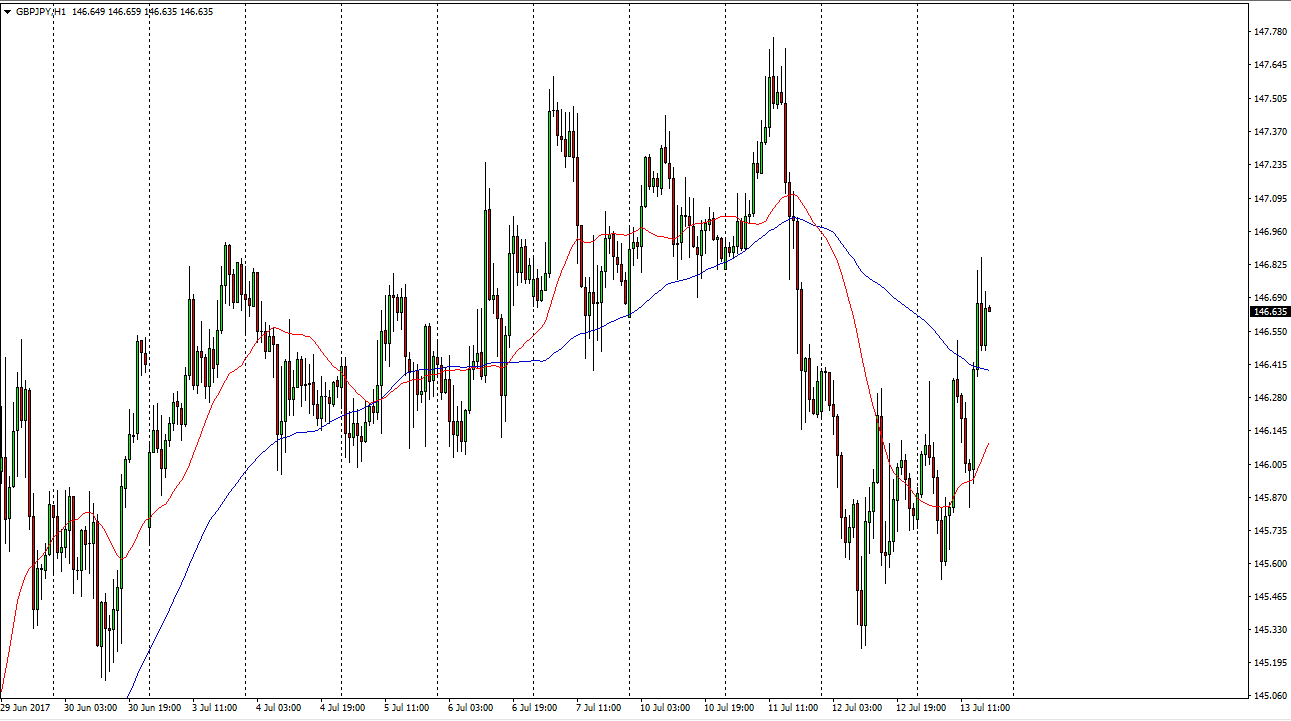This screenshot has width=1291, height=721.
Task: Click the lowest candle wick on 12 Jul
Action: (863, 645)
